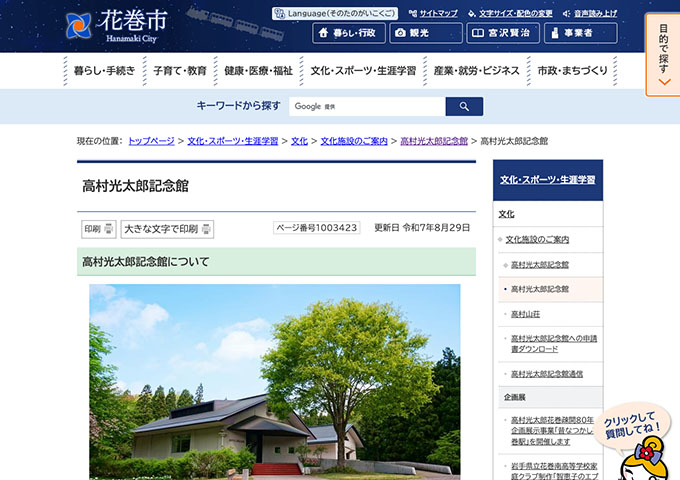Image resolution: width=680 pixels, height=480 pixels.
Task: Select the 事業者 header tab
Action: [581, 33]
